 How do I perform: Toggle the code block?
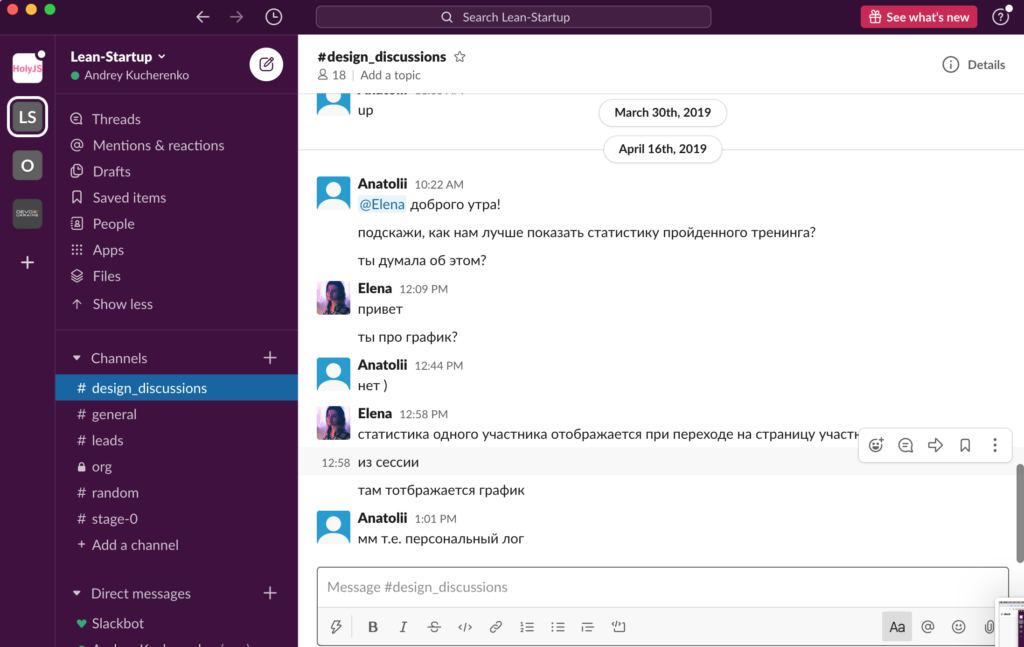point(618,627)
